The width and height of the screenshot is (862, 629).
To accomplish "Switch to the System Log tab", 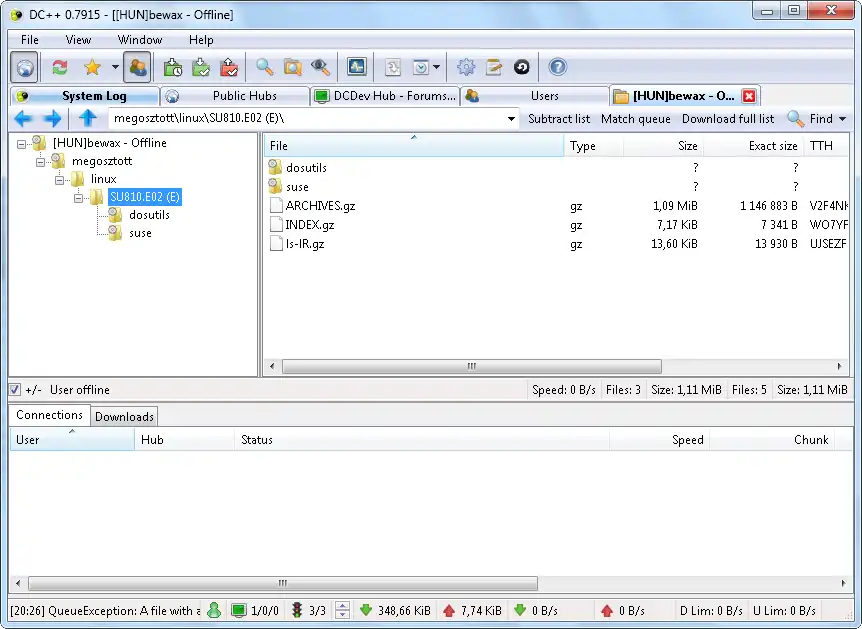I will pos(85,96).
